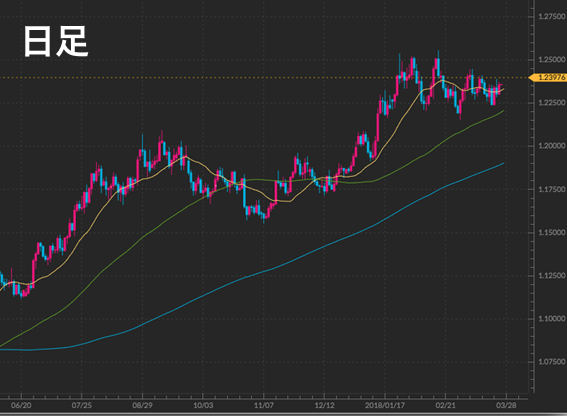Click the 12/12 date axis marker
The image size is (567, 416).
click(x=324, y=405)
